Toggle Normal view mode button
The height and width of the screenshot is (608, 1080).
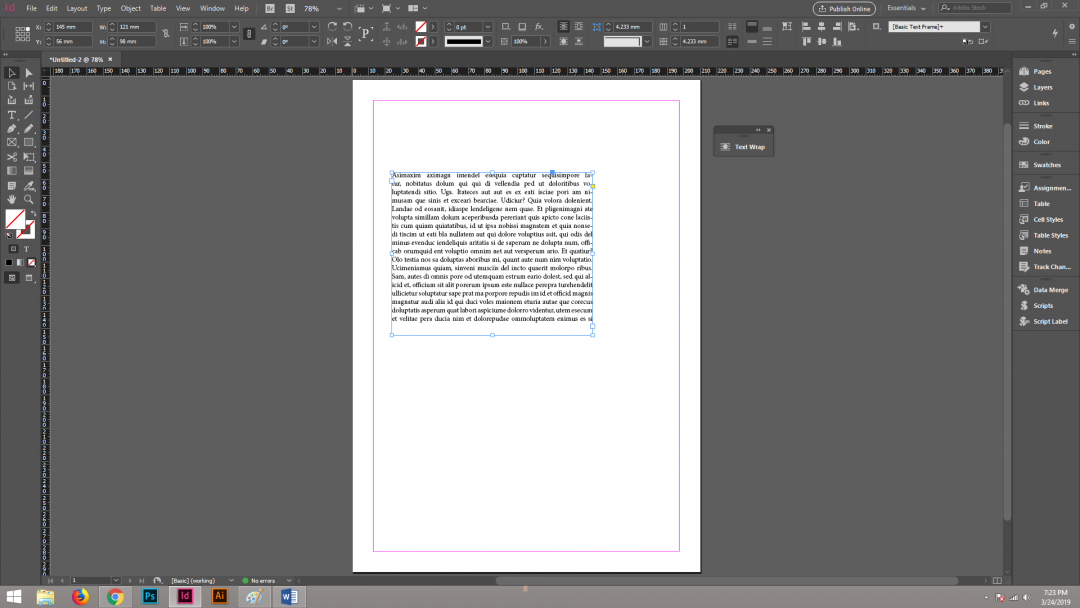tap(12, 277)
